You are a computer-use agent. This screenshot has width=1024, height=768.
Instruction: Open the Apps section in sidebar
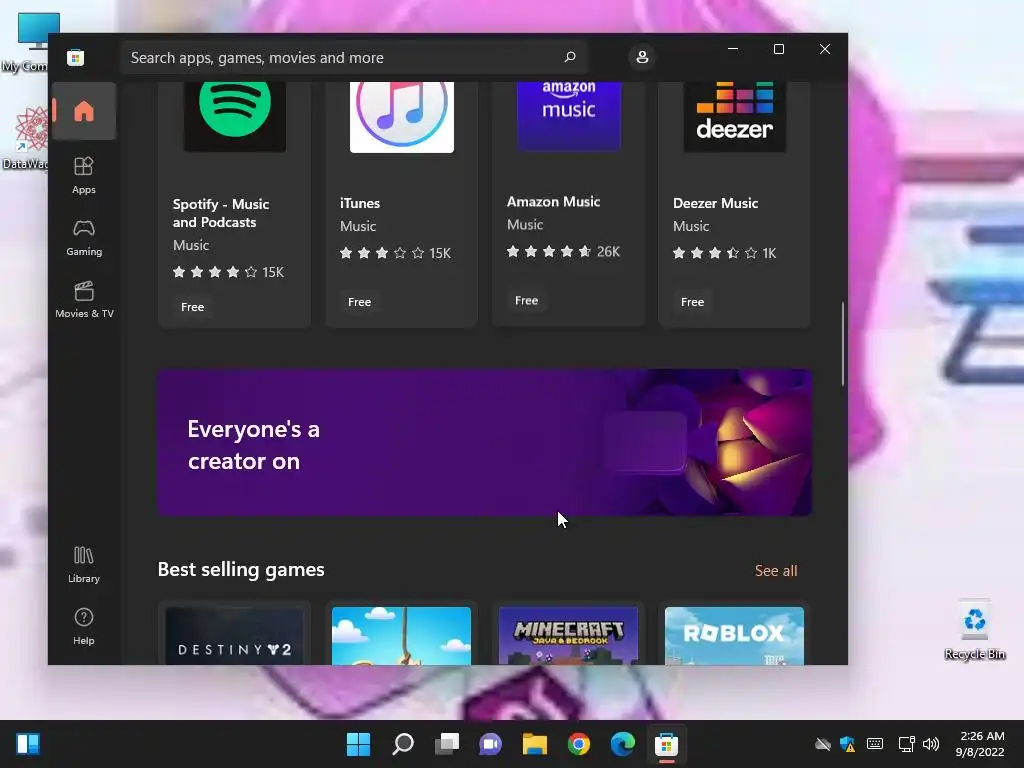[x=84, y=175]
